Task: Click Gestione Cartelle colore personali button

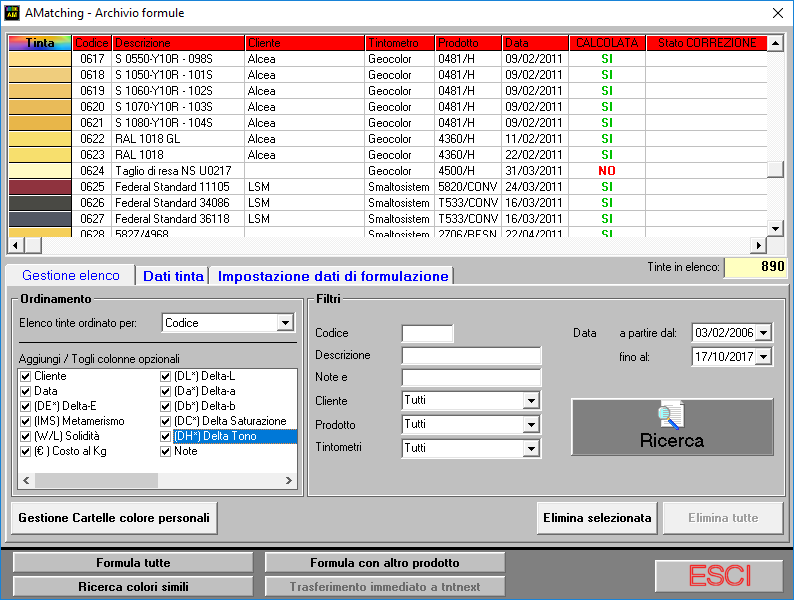Action: (x=114, y=518)
